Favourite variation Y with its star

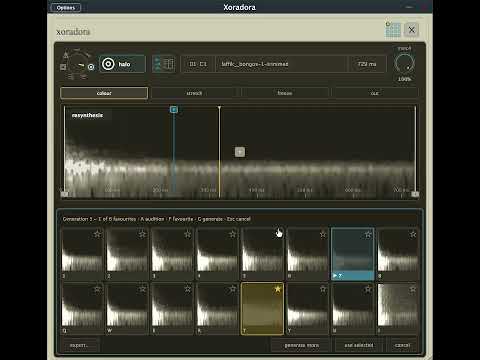pyautogui.click(x=323, y=289)
